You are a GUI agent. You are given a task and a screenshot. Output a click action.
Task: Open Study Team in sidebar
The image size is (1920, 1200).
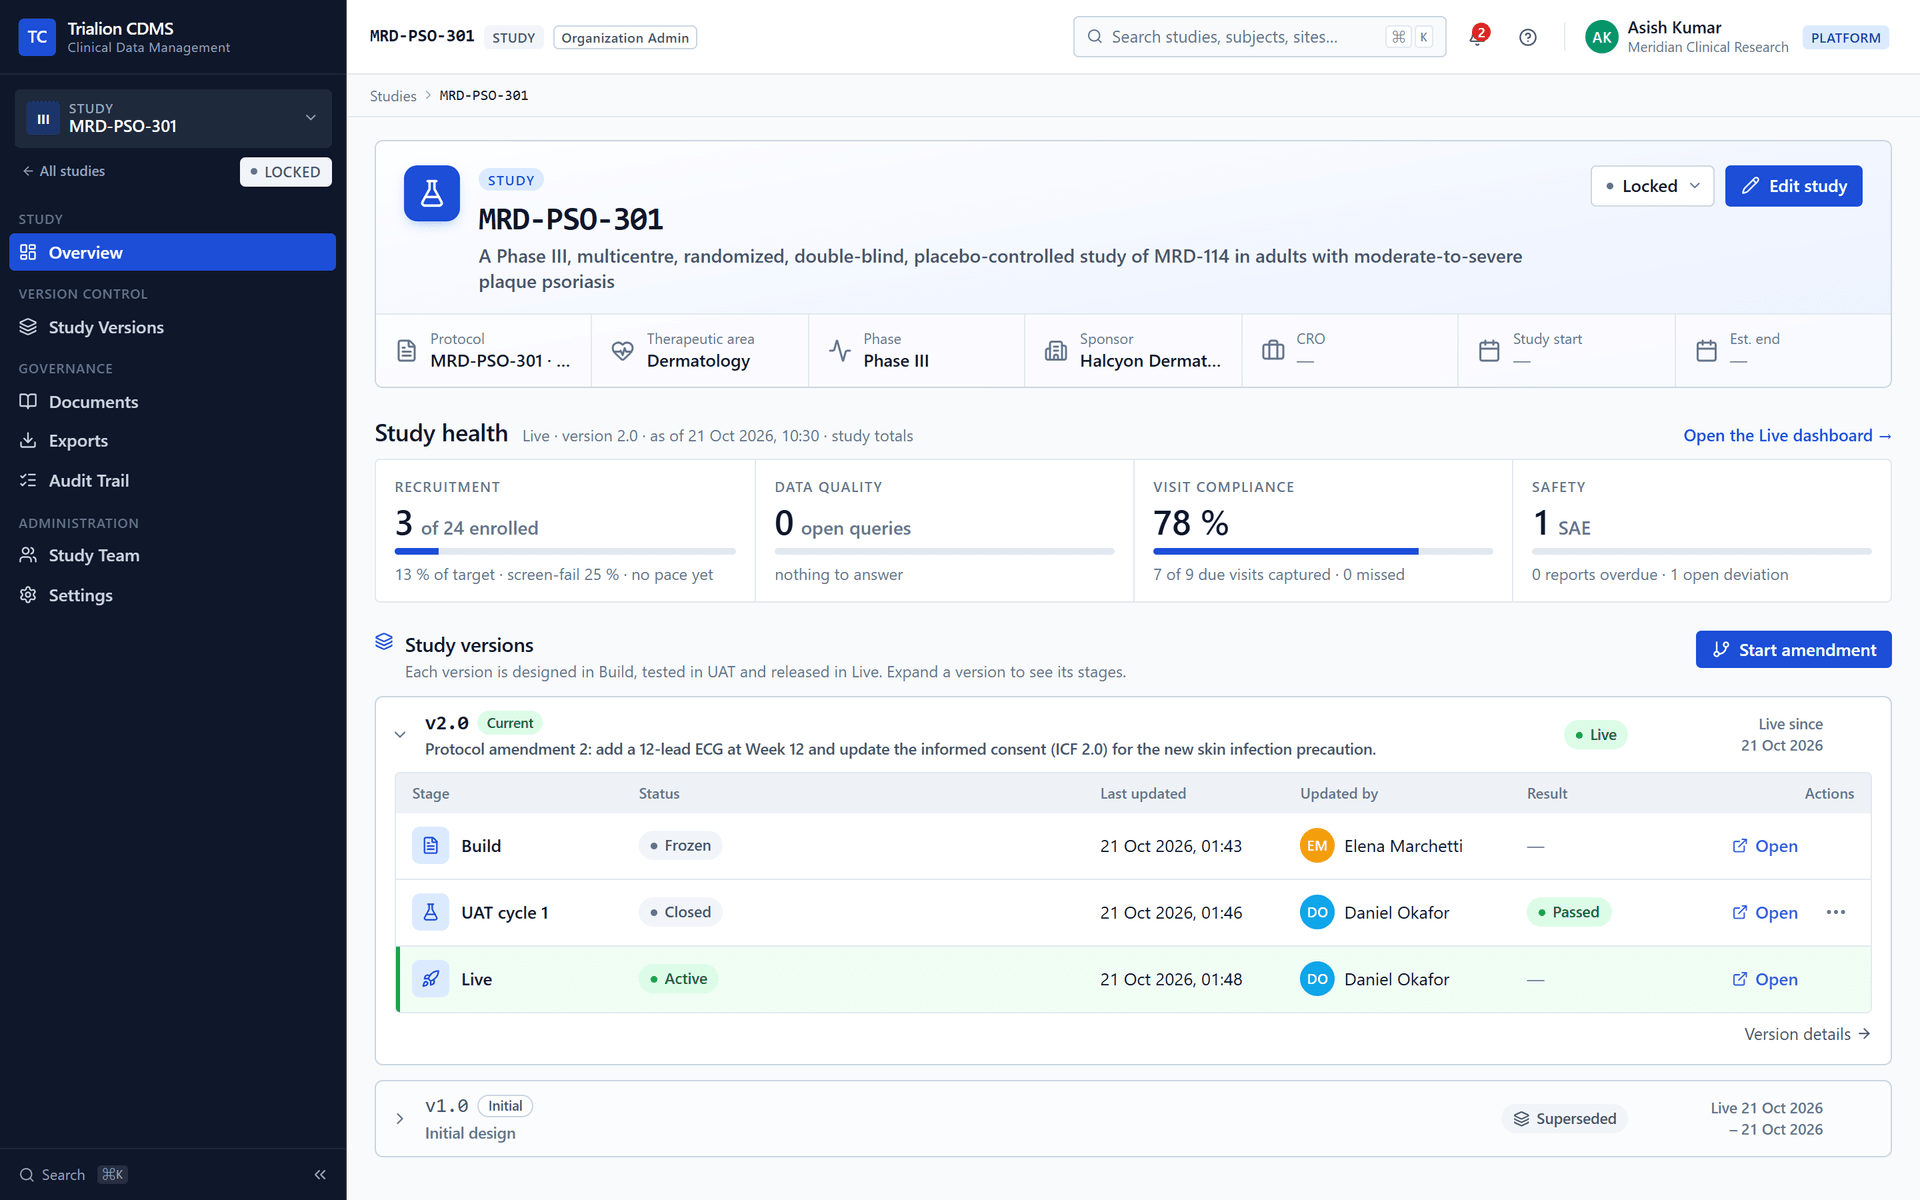pos(173,555)
